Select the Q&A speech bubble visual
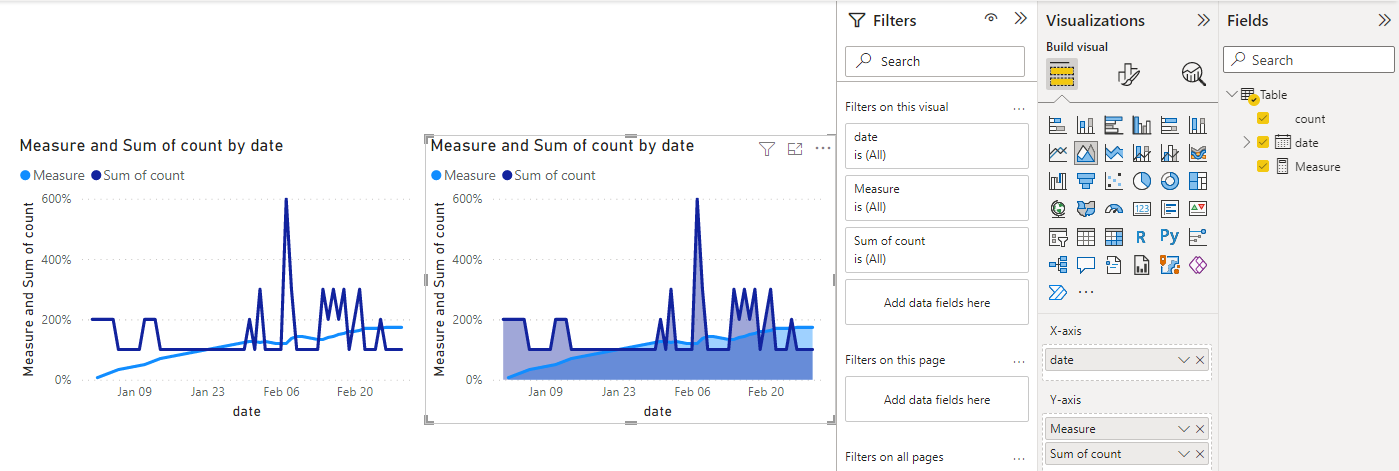 pos(1086,265)
